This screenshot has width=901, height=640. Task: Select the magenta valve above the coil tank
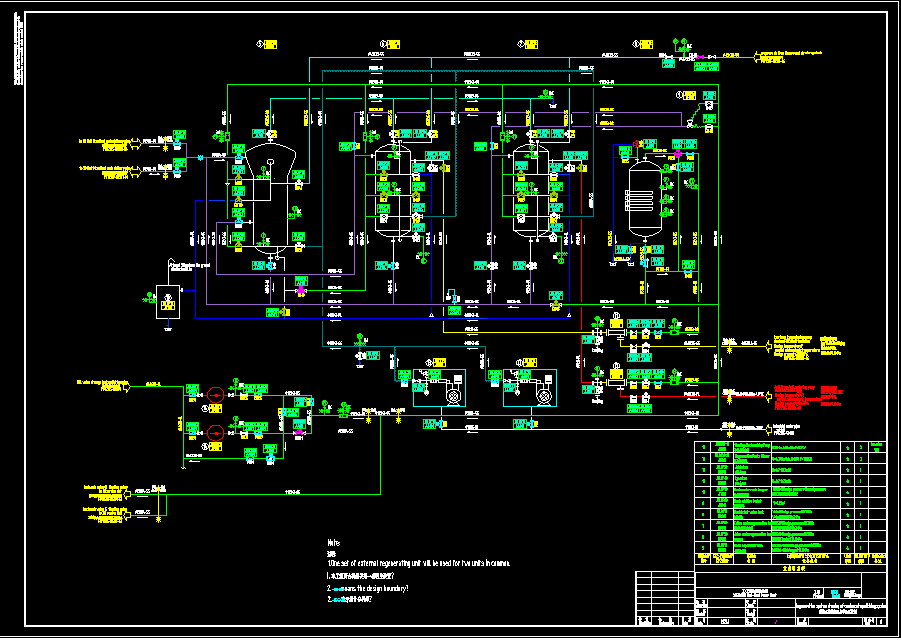pyautogui.click(x=678, y=154)
